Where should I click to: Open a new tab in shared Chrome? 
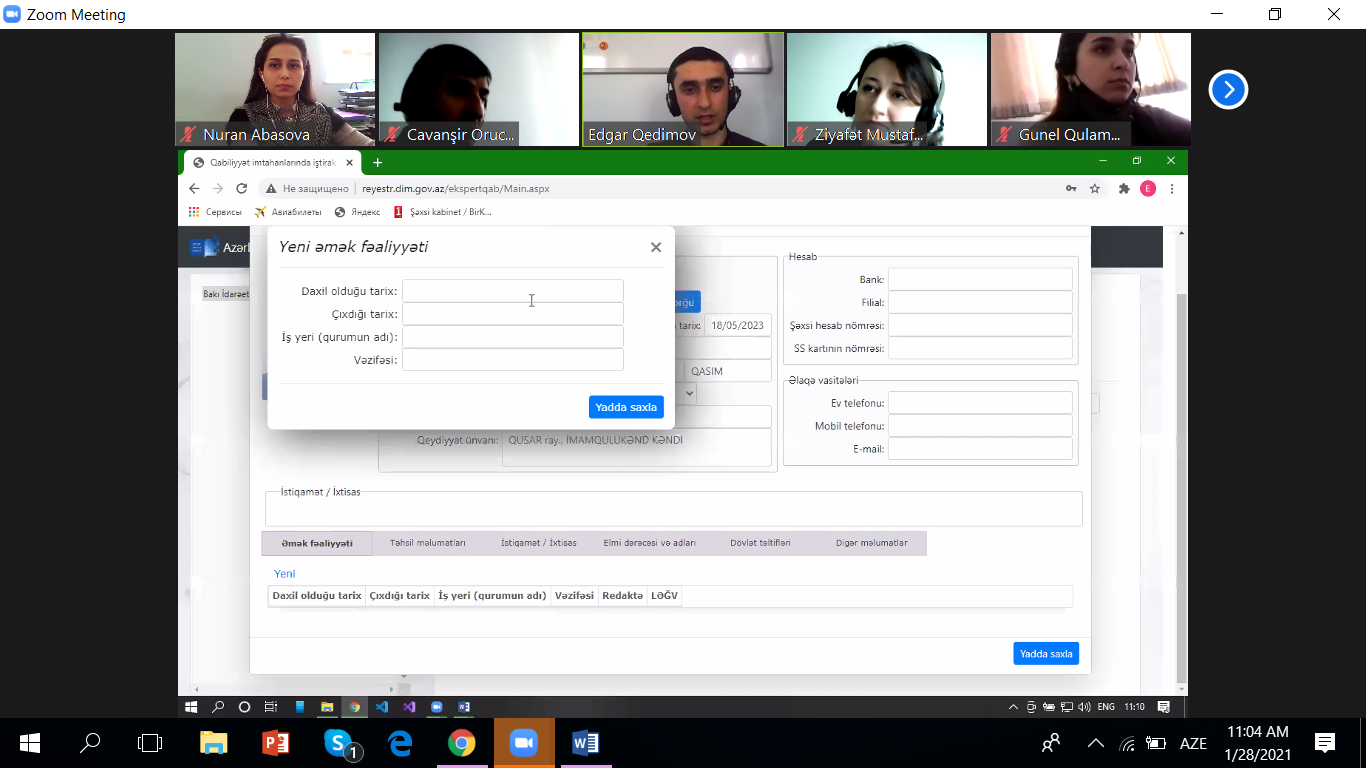point(377,162)
